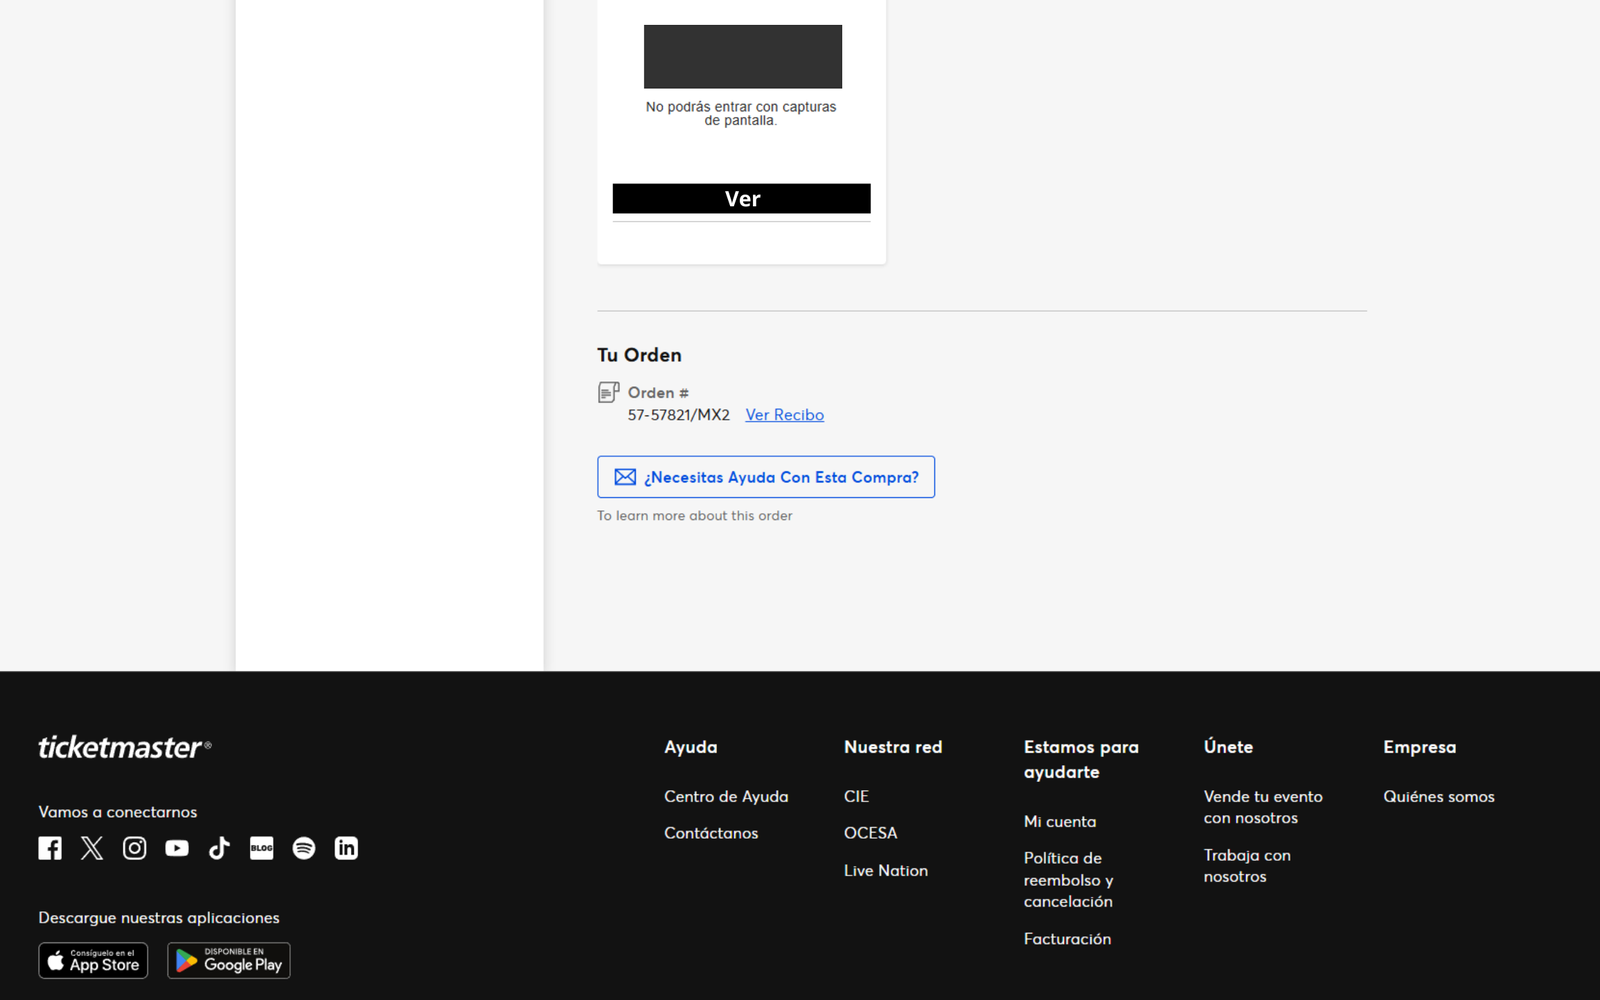Go to Centro de Ayuda
Screen dimensions: 1600x1000
pos(726,797)
